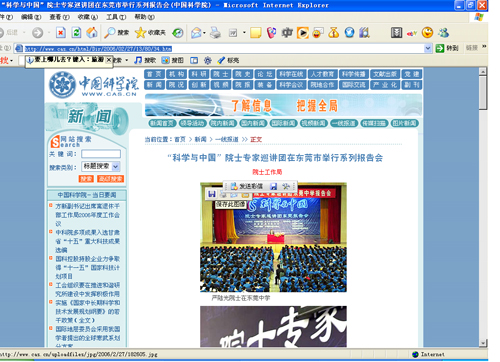Screen dimensions: 500x362
Task: Click the vertical scrollbar down arrow
Action: 483,343
